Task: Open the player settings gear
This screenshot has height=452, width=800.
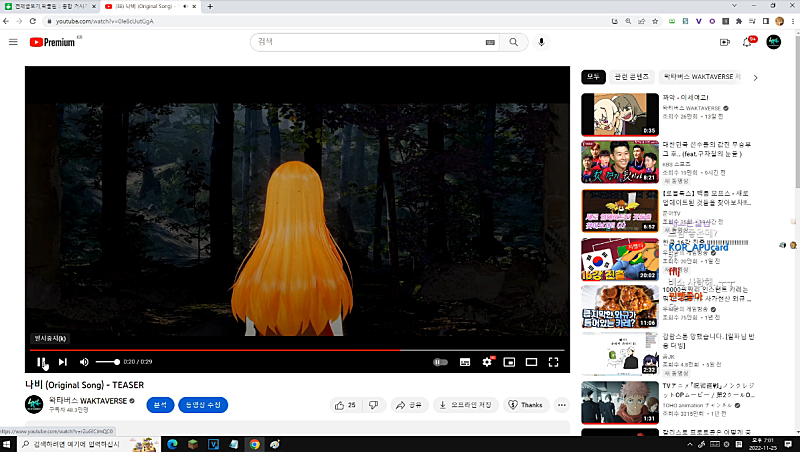Action: 487,362
